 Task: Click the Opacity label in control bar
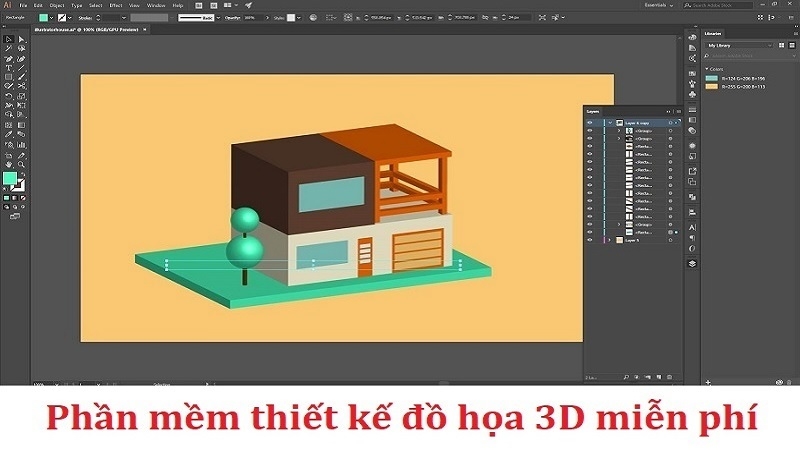coord(232,18)
